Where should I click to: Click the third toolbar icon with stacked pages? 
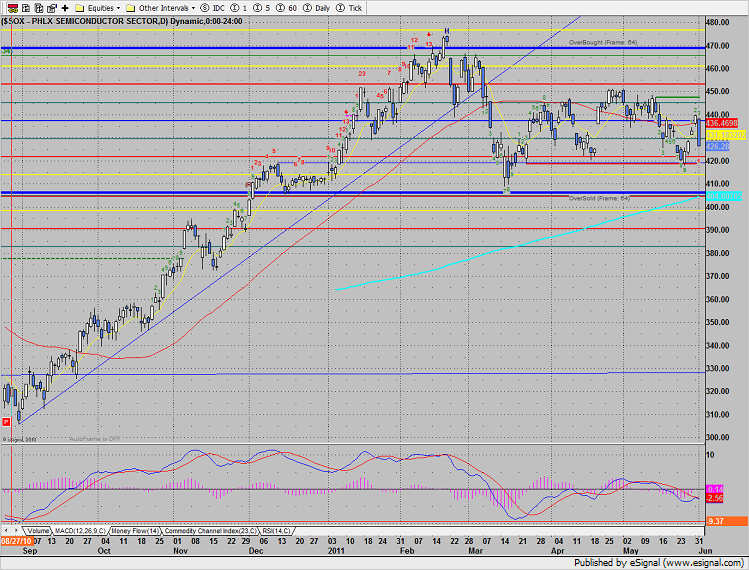coord(39,8)
